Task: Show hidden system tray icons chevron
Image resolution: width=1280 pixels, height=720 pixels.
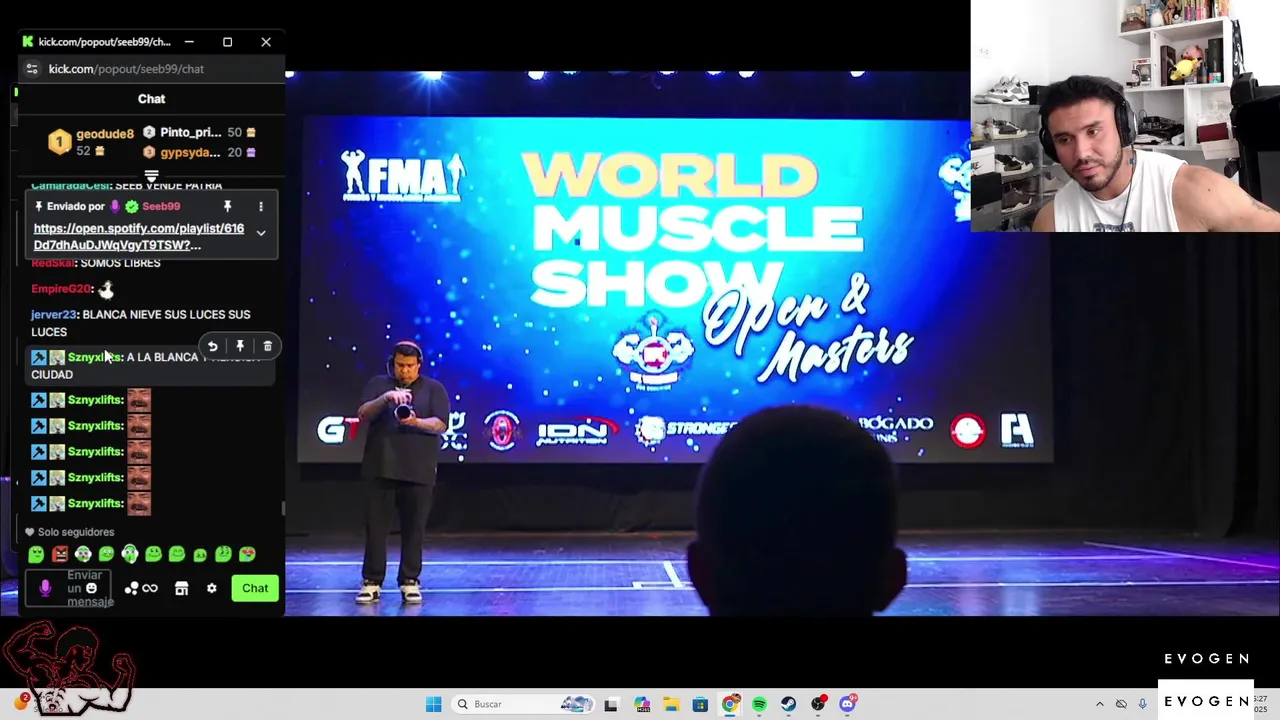Action: [x=1099, y=704]
